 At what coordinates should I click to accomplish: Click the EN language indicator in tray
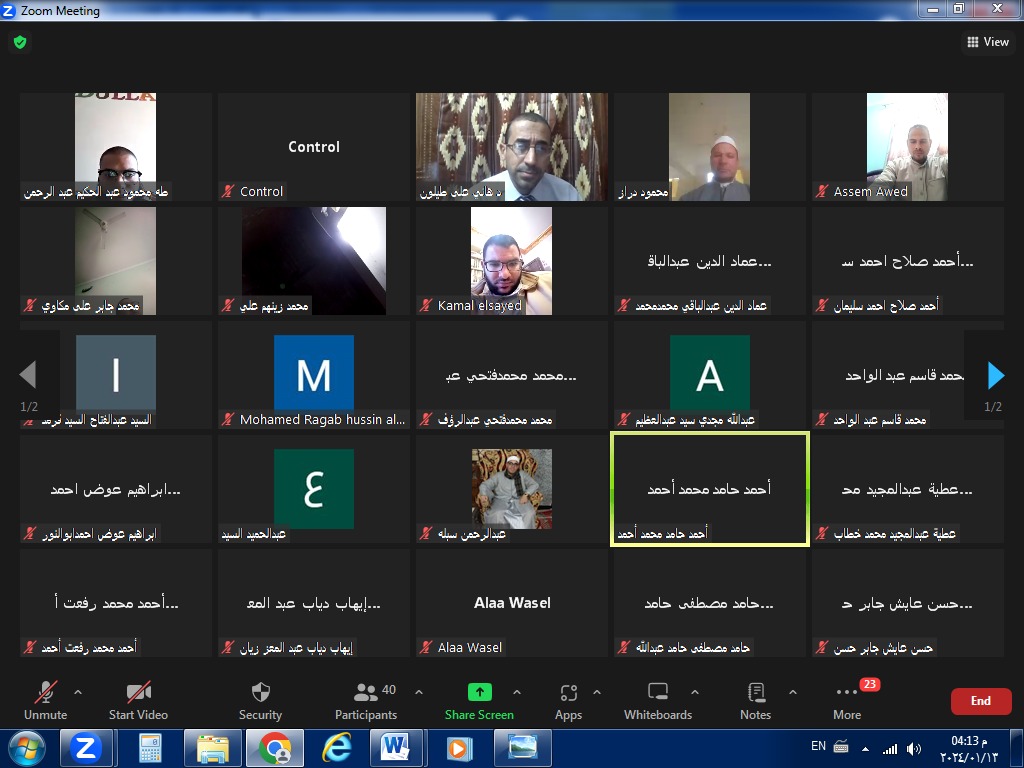(x=818, y=747)
